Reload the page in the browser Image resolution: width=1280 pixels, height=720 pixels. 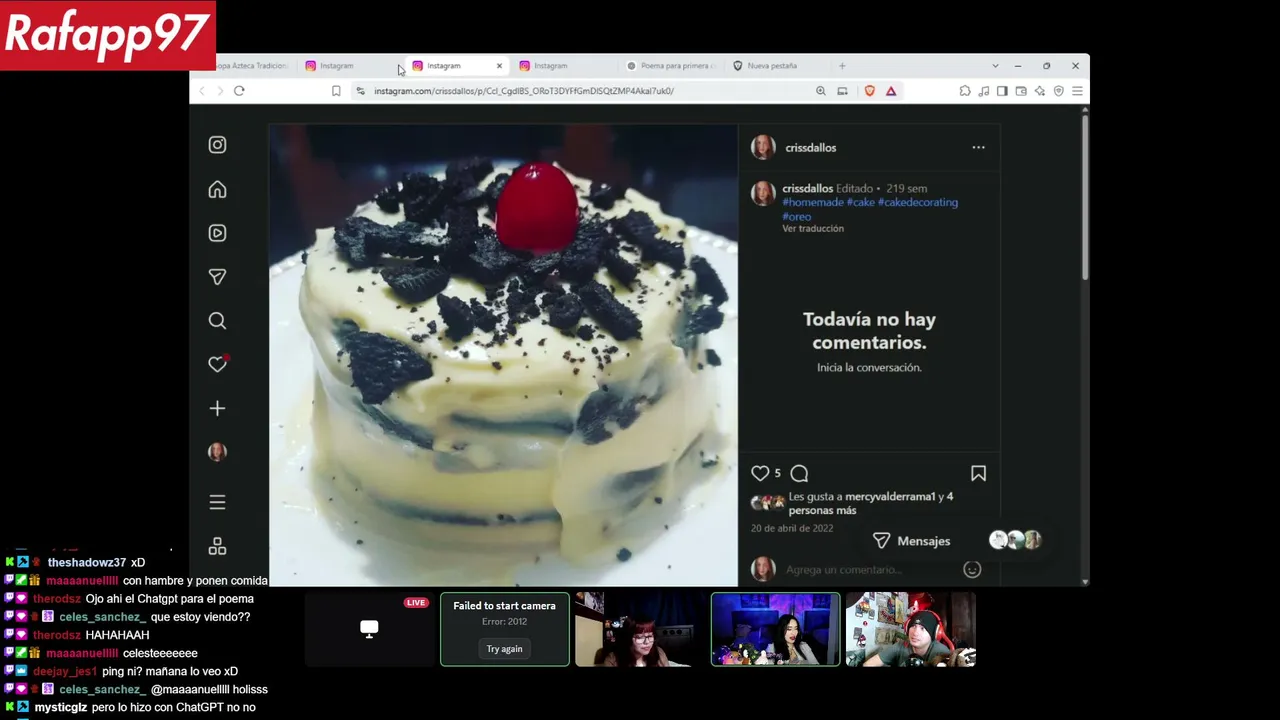coord(239,91)
